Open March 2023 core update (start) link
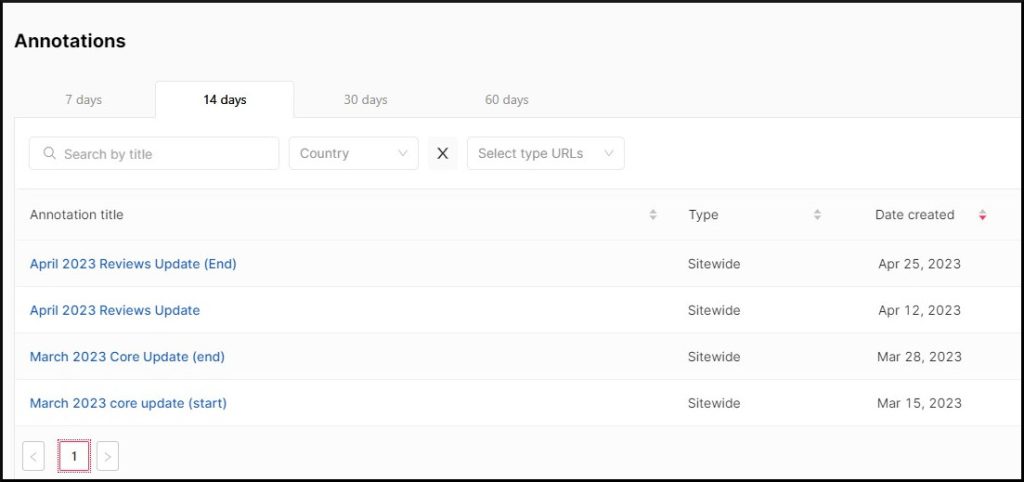This screenshot has height=482, width=1024. point(128,403)
